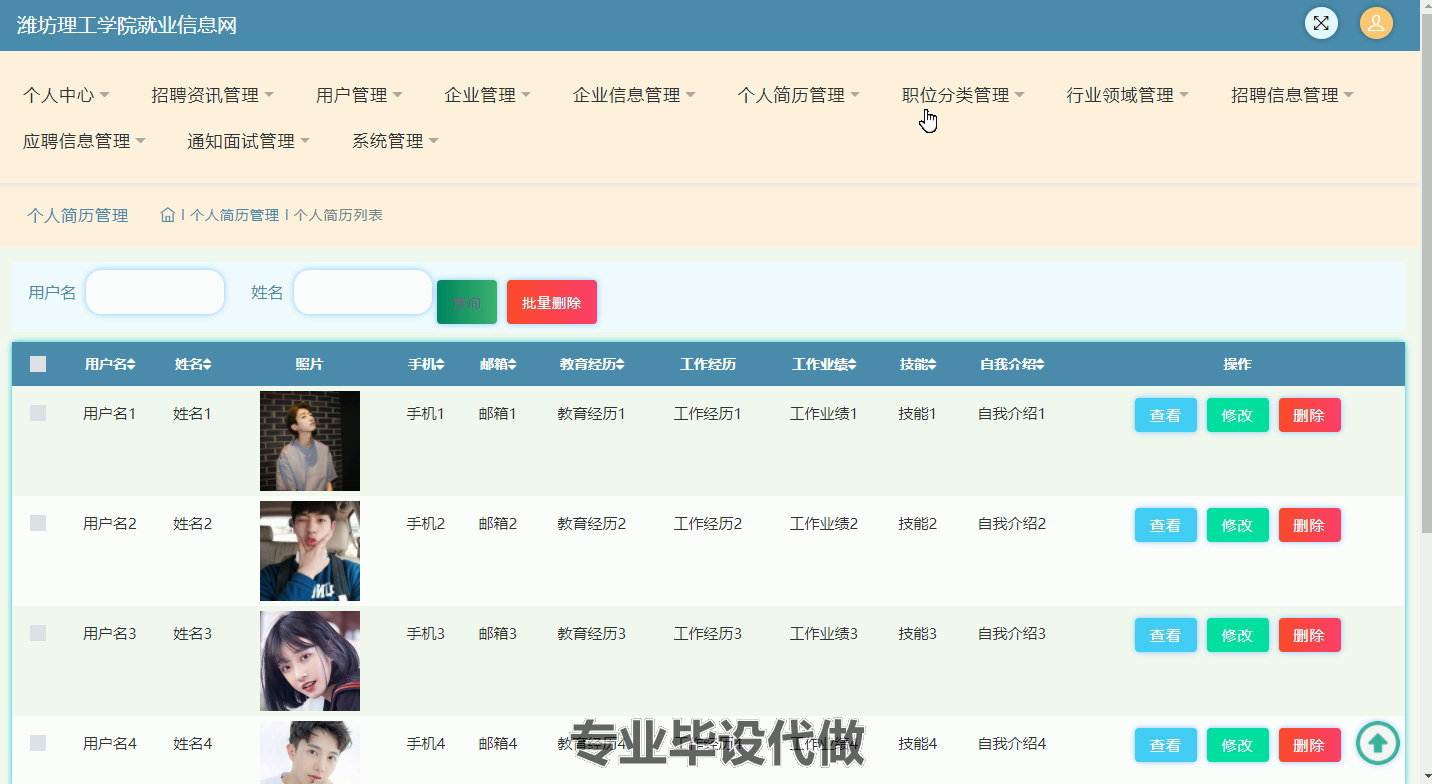The width and height of the screenshot is (1432, 784).
Task: Open the photo thumbnail for 姓名2
Action: point(310,551)
